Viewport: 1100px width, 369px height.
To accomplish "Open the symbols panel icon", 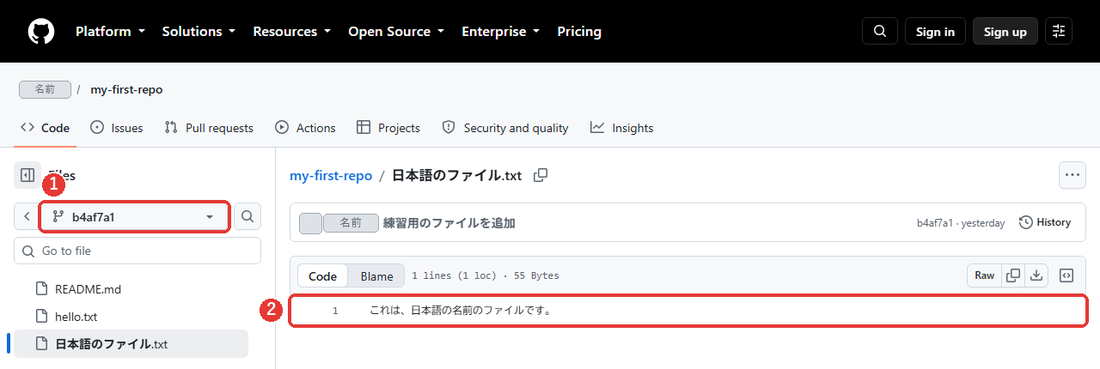I will point(1066,276).
